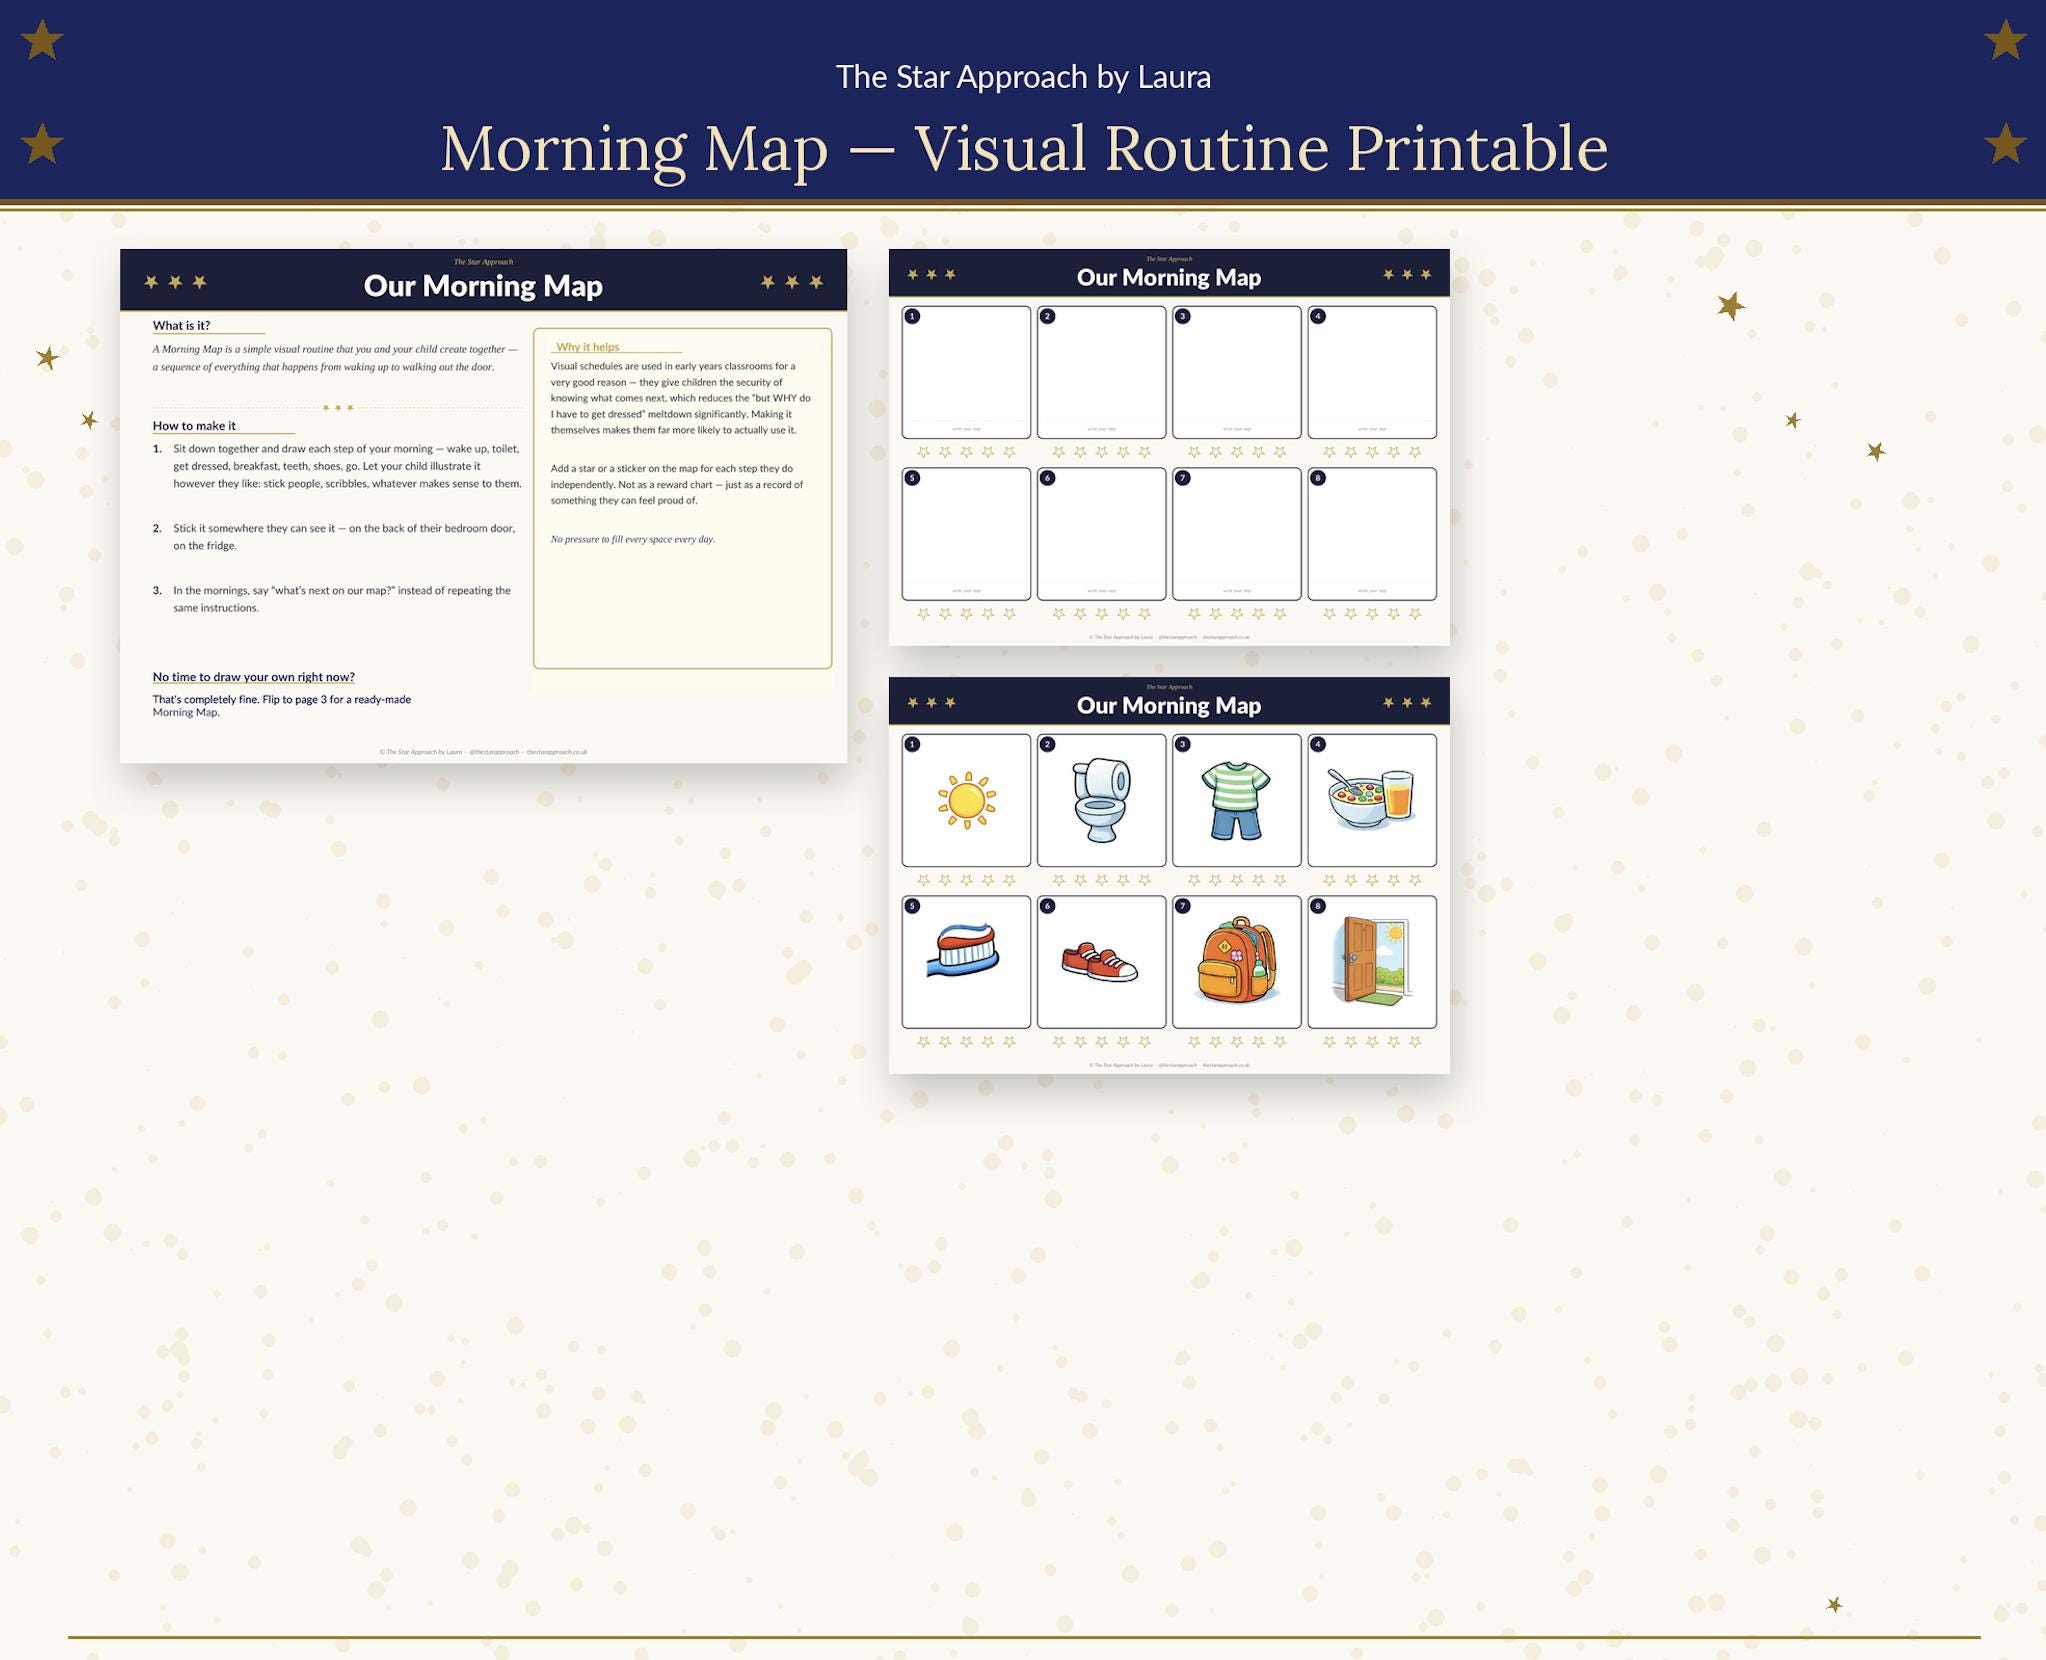
Task: Click 'No time to draw your own right now?'
Action: (254, 677)
